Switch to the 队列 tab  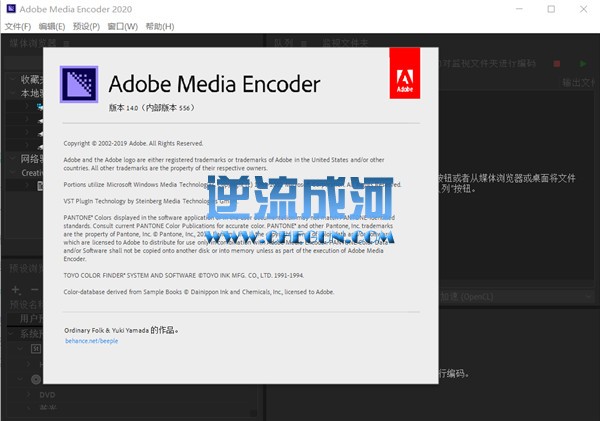pyautogui.click(x=284, y=43)
